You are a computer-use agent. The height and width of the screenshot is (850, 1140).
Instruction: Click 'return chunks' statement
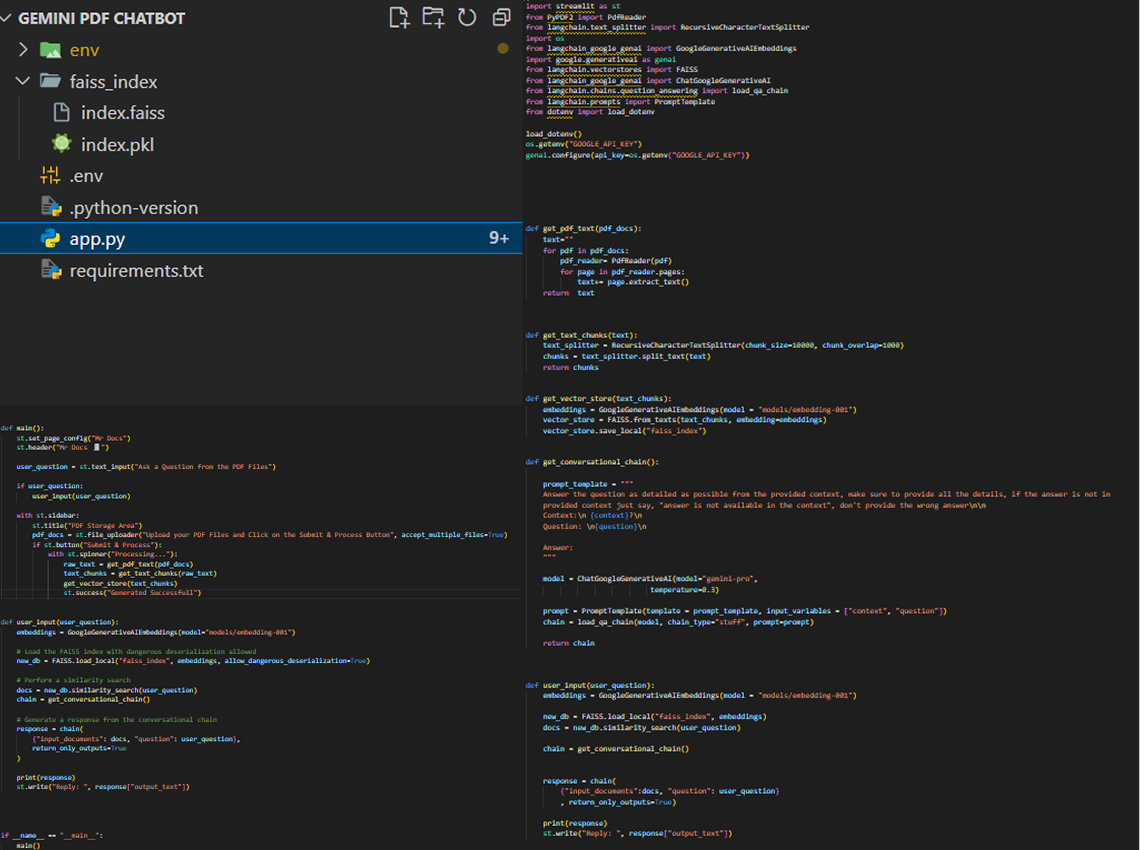click(x=571, y=367)
